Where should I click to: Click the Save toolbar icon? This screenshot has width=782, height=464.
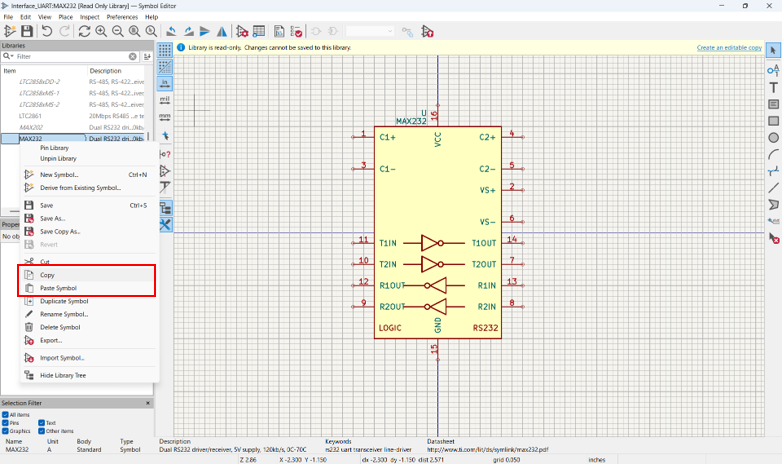[x=27, y=31]
